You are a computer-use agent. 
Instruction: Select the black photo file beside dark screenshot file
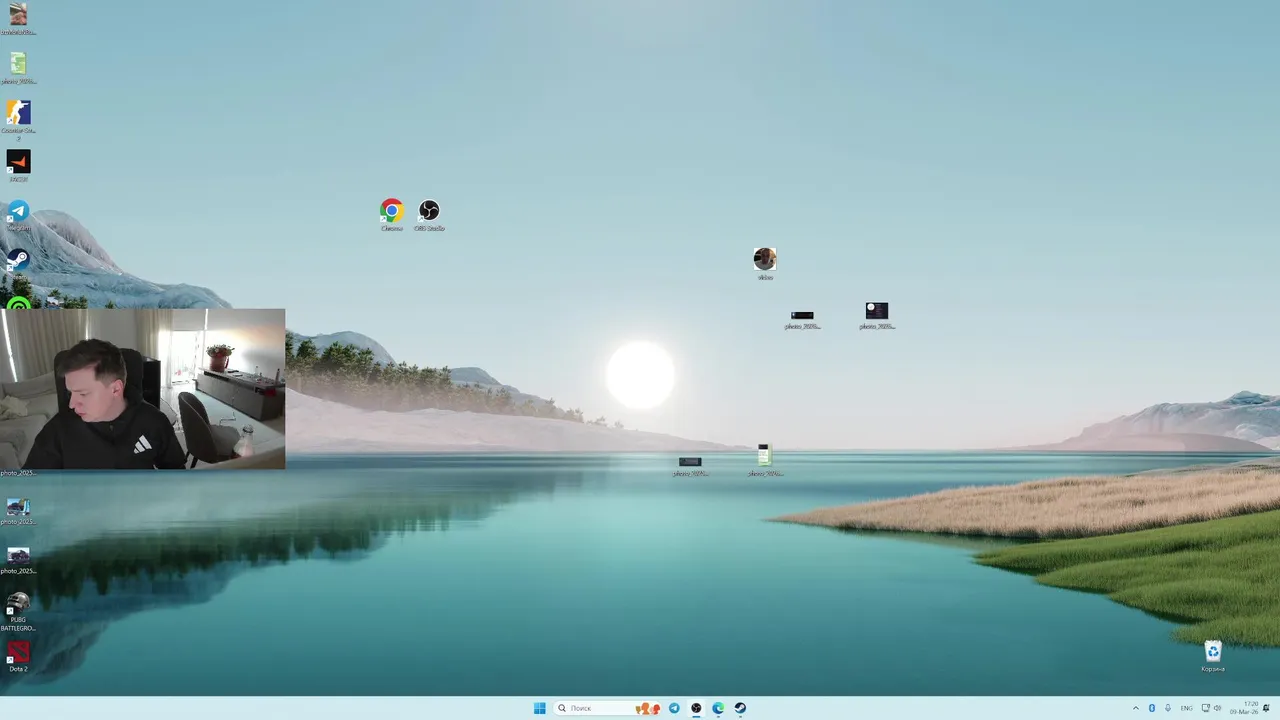pos(802,319)
